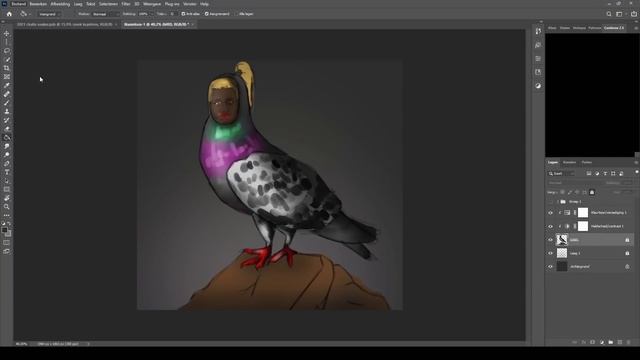Toggle Quick Mask mode
The image size is (640, 360).
7,242
